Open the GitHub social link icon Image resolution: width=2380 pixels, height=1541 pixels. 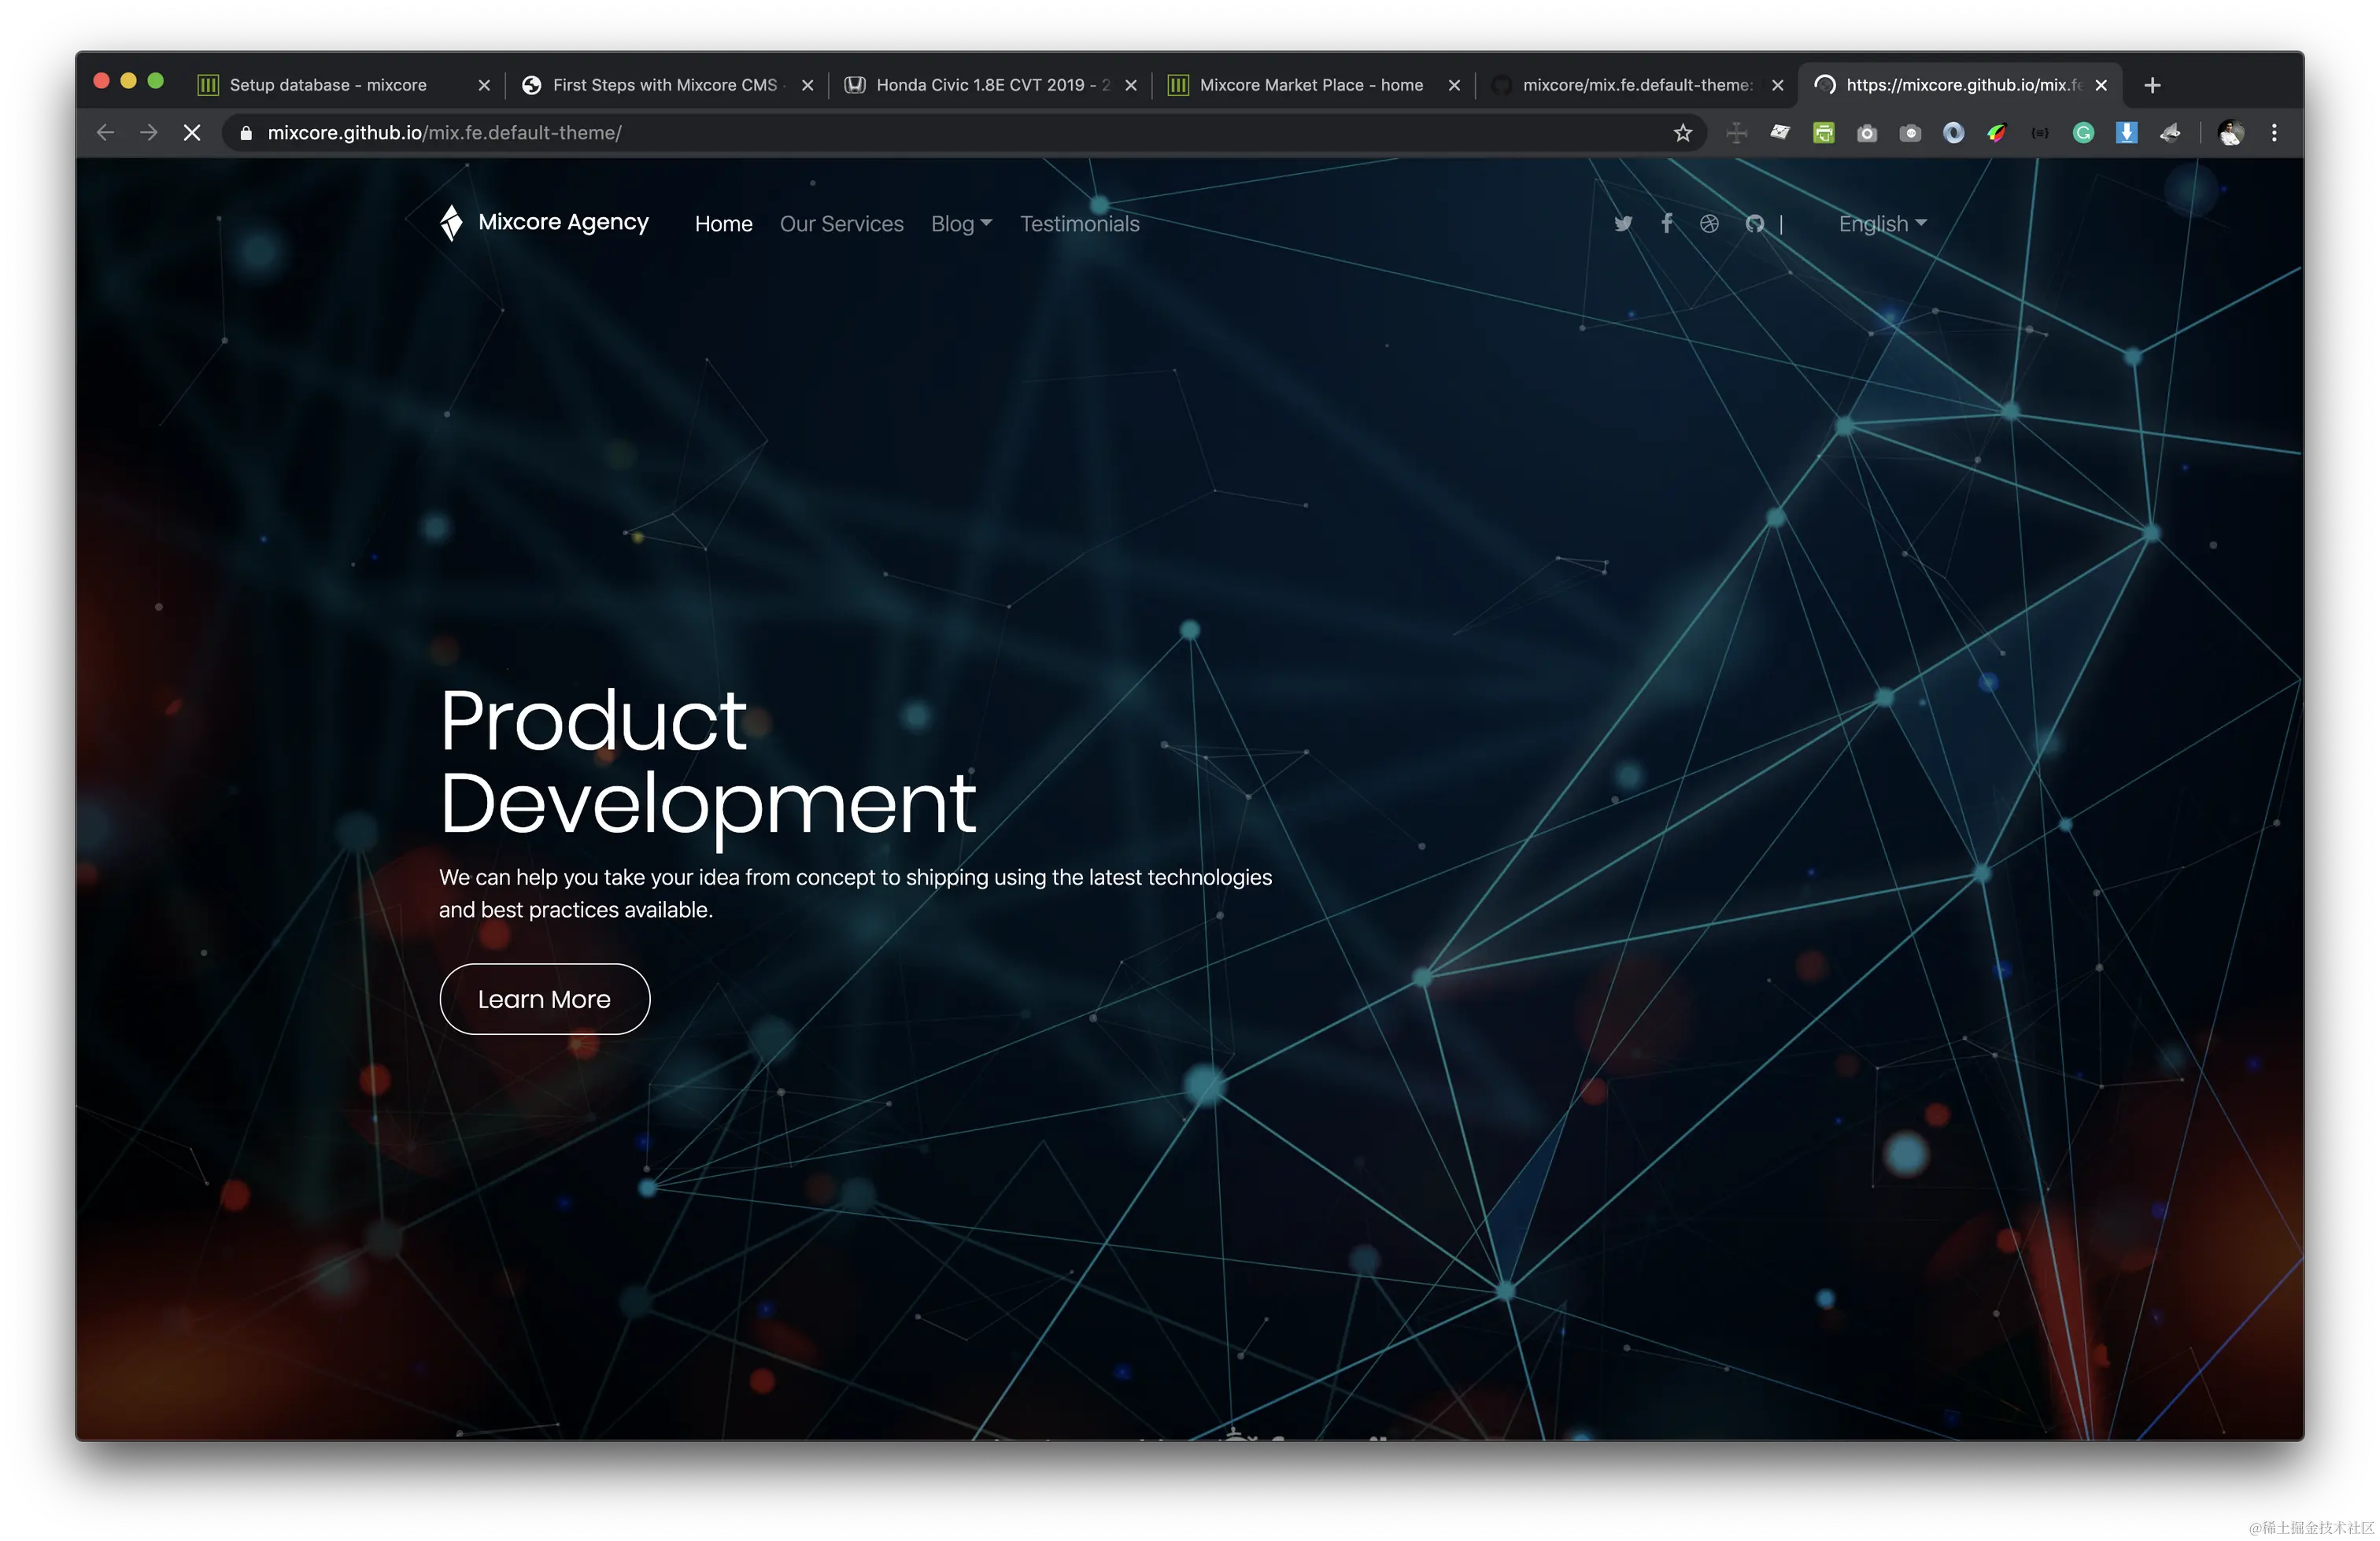pyautogui.click(x=1754, y=224)
